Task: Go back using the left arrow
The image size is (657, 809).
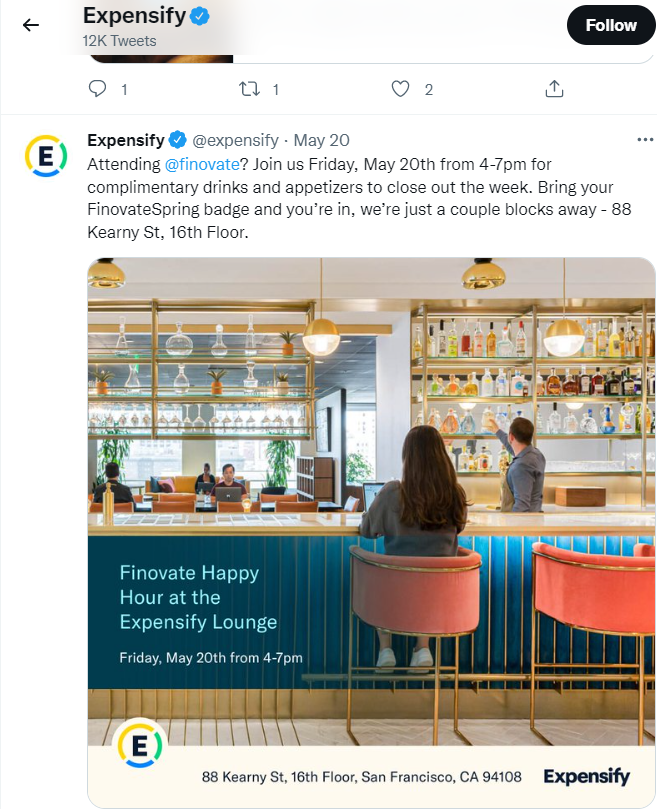Action: (x=31, y=25)
